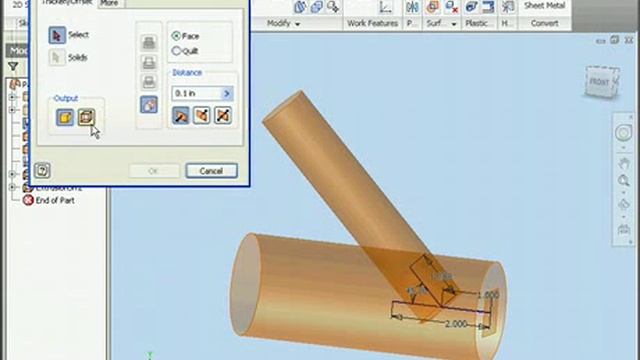Expand the orbit options dropdown arrow
This screenshot has width=640, height=360.
point(623,217)
